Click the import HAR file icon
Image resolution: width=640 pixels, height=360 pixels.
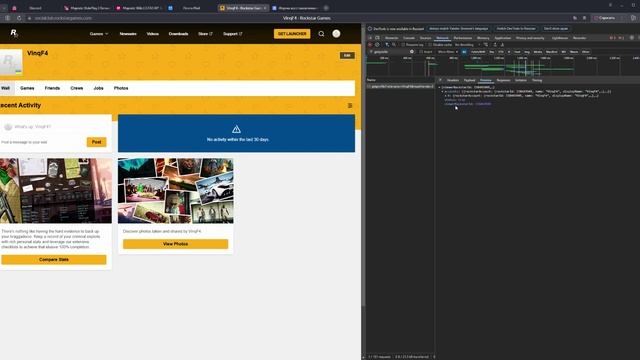tap(495, 44)
